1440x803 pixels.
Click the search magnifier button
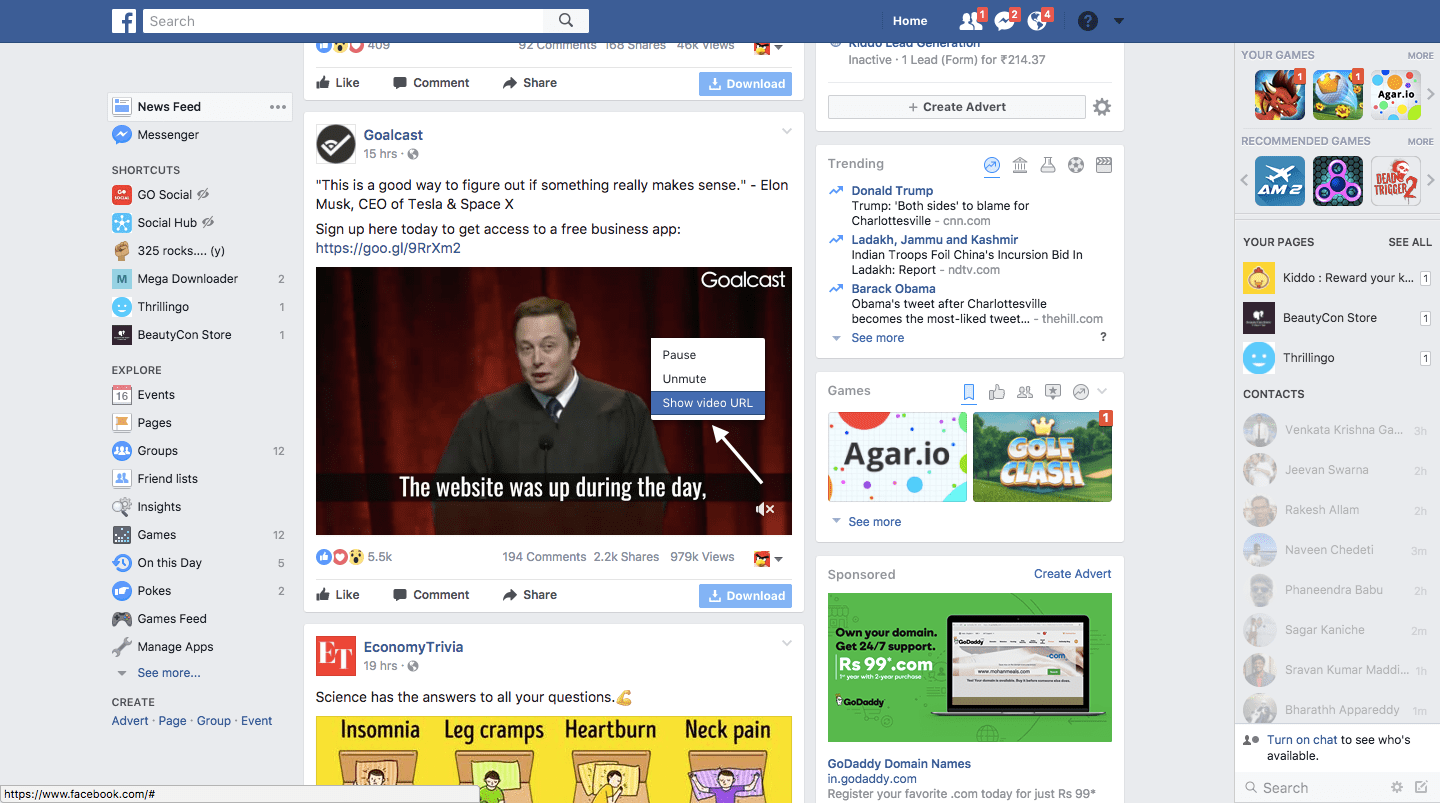[566, 21]
